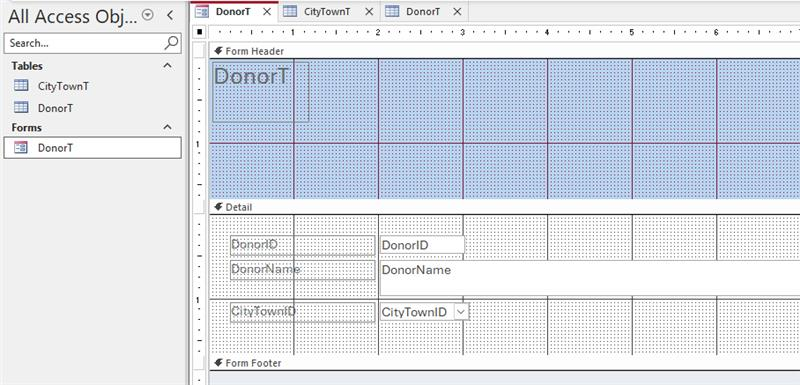The height and width of the screenshot is (385, 800).
Task: Select the DonorID text box control
Action: [x=422, y=245]
